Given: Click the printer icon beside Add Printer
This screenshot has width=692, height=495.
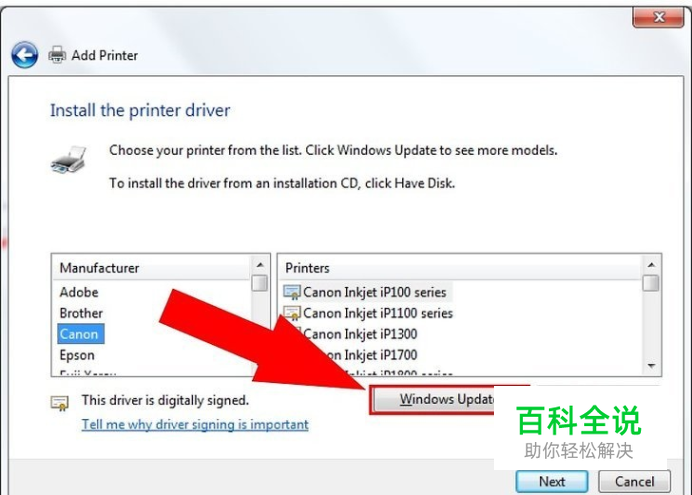Looking at the screenshot, I should click(x=57, y=55).
